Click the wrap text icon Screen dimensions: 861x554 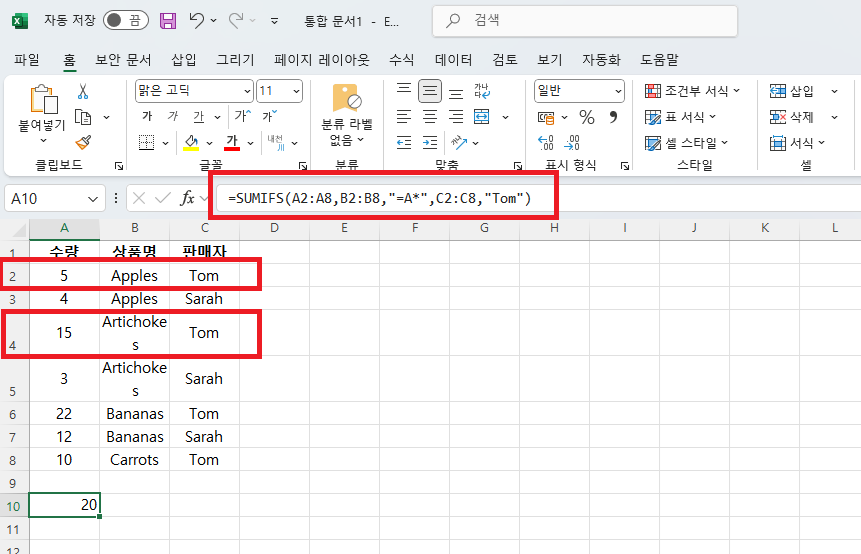(482, 91)
